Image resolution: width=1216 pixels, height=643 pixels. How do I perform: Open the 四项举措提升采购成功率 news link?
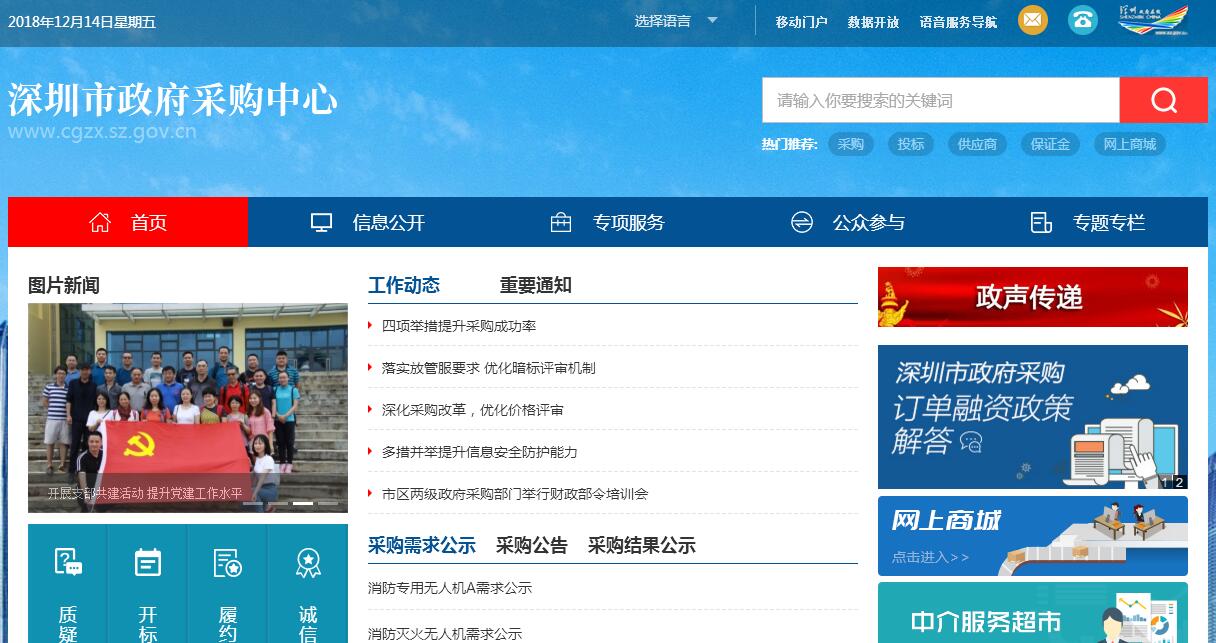click(x=459, y=326)
